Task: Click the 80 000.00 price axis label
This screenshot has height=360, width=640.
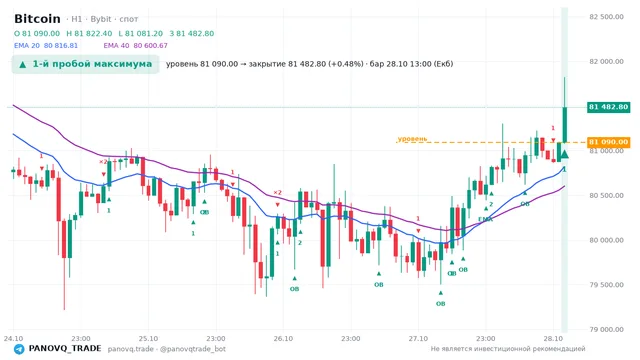Action: [x=607, y=240]
